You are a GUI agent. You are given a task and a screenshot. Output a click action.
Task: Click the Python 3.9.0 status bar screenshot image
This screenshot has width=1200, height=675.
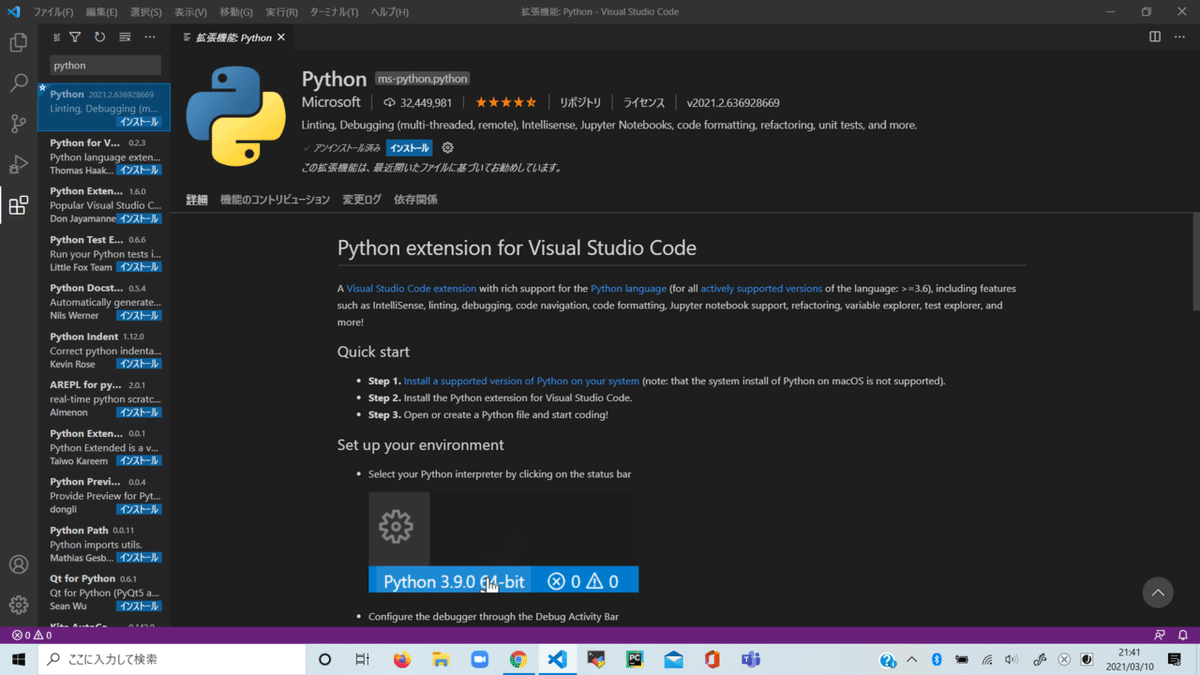coord(503,542)
